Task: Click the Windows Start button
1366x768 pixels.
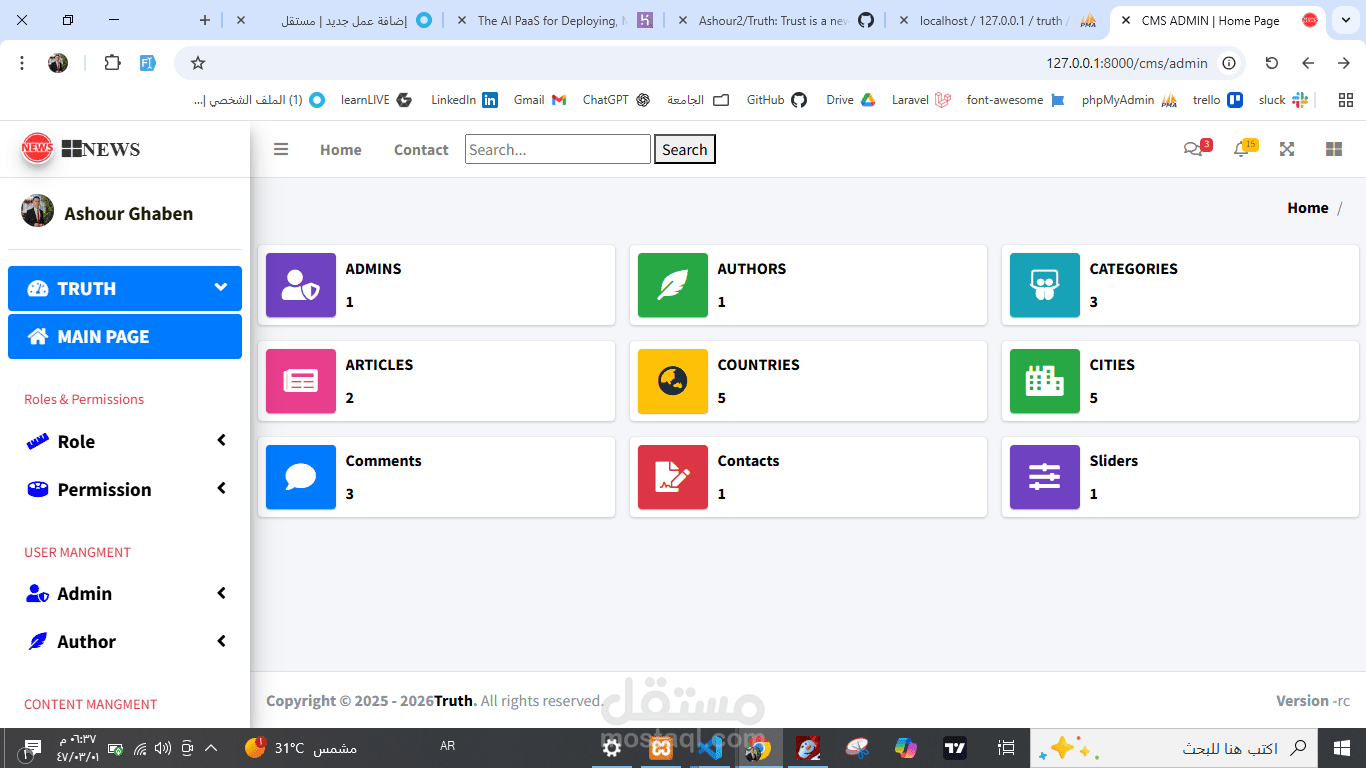Action: point(1341,747)
